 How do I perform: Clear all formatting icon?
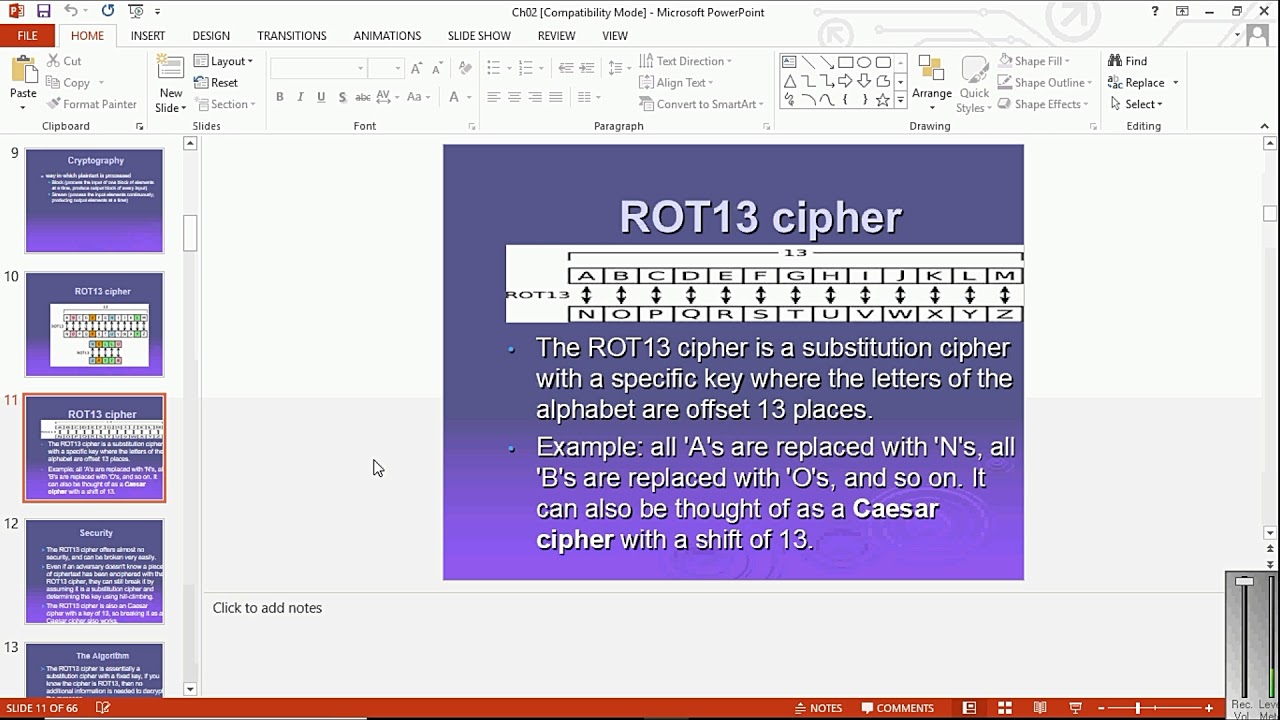465,68
